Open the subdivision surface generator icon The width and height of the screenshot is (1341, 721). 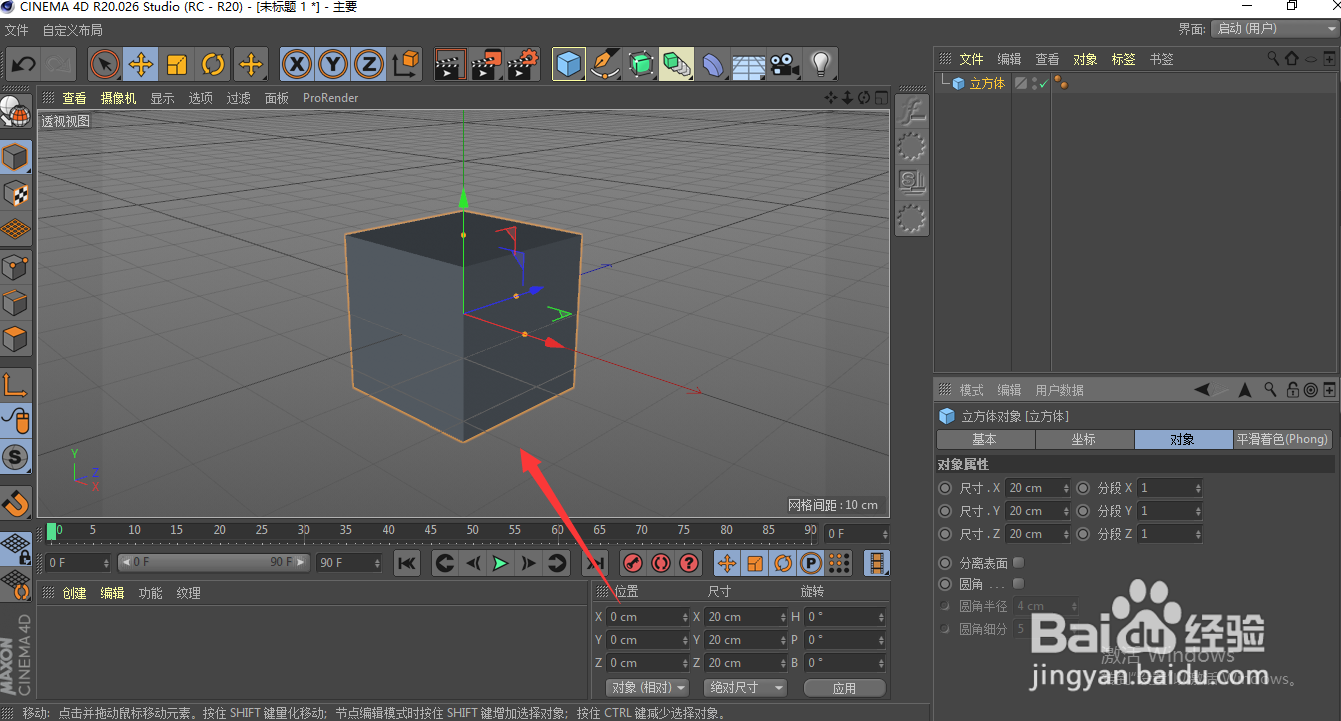click(x=640, y=65)
